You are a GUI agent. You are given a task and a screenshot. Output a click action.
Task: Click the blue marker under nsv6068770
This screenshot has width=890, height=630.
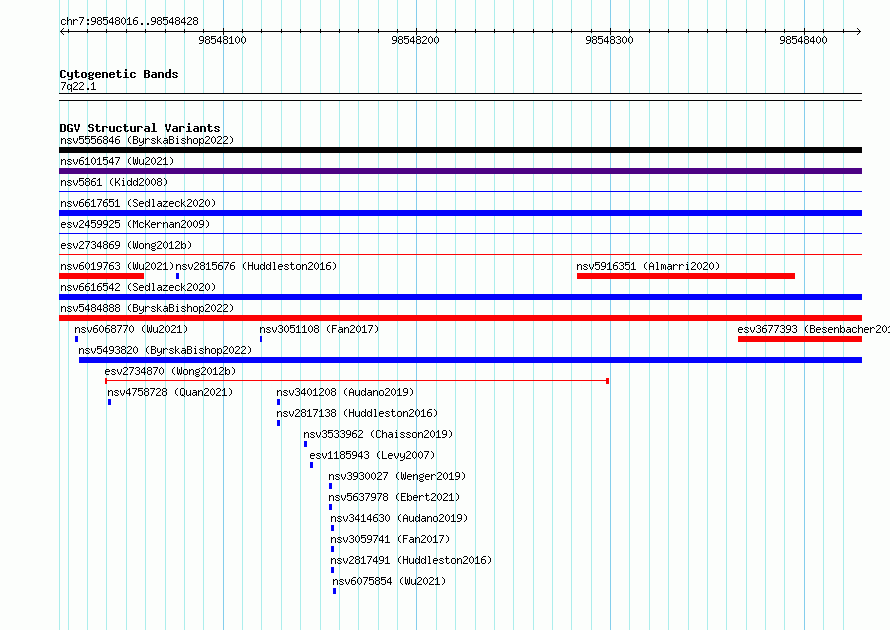tap(77, 339)
